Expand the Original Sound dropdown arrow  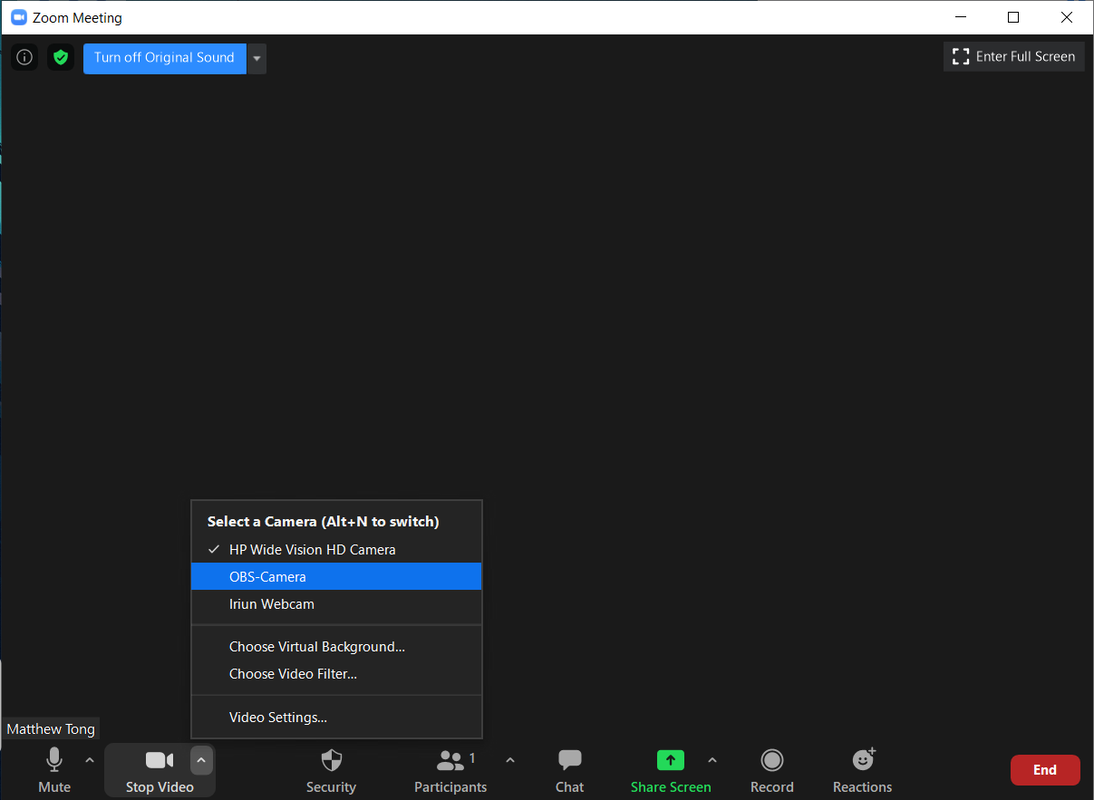pyautogui.click(x=257, y=58)
